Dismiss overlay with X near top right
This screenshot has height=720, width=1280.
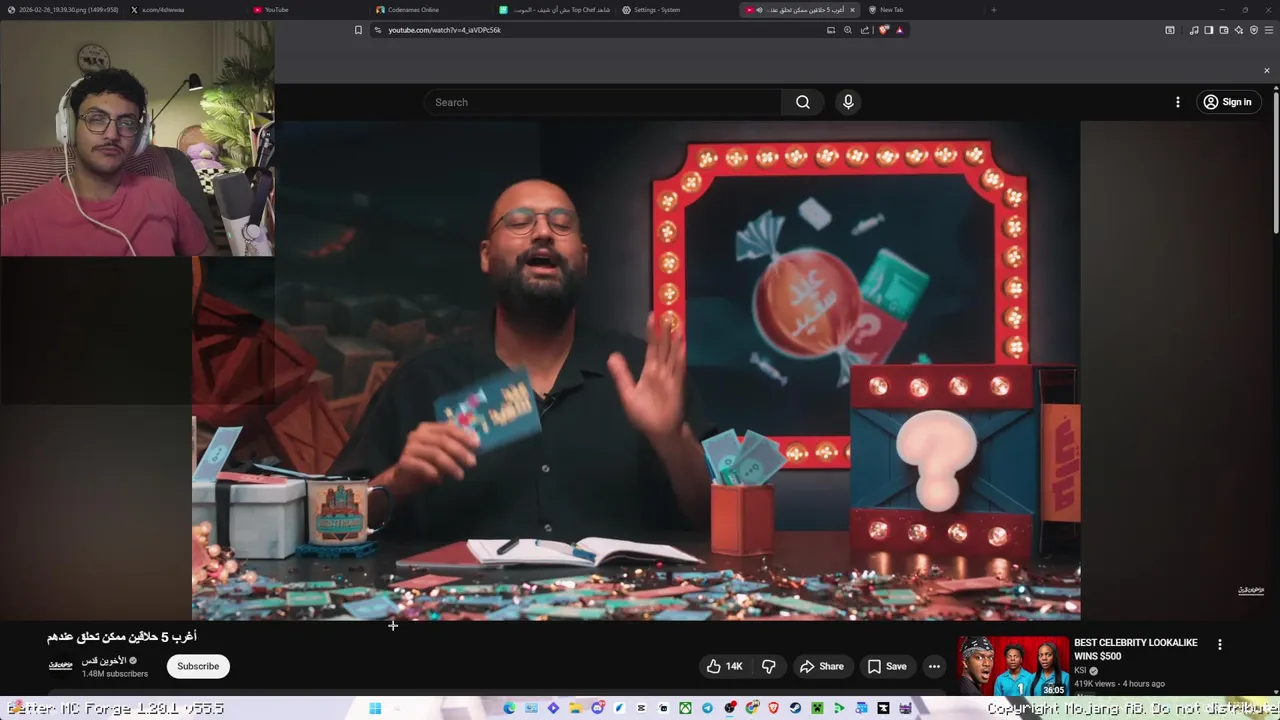pos(1267,71)
